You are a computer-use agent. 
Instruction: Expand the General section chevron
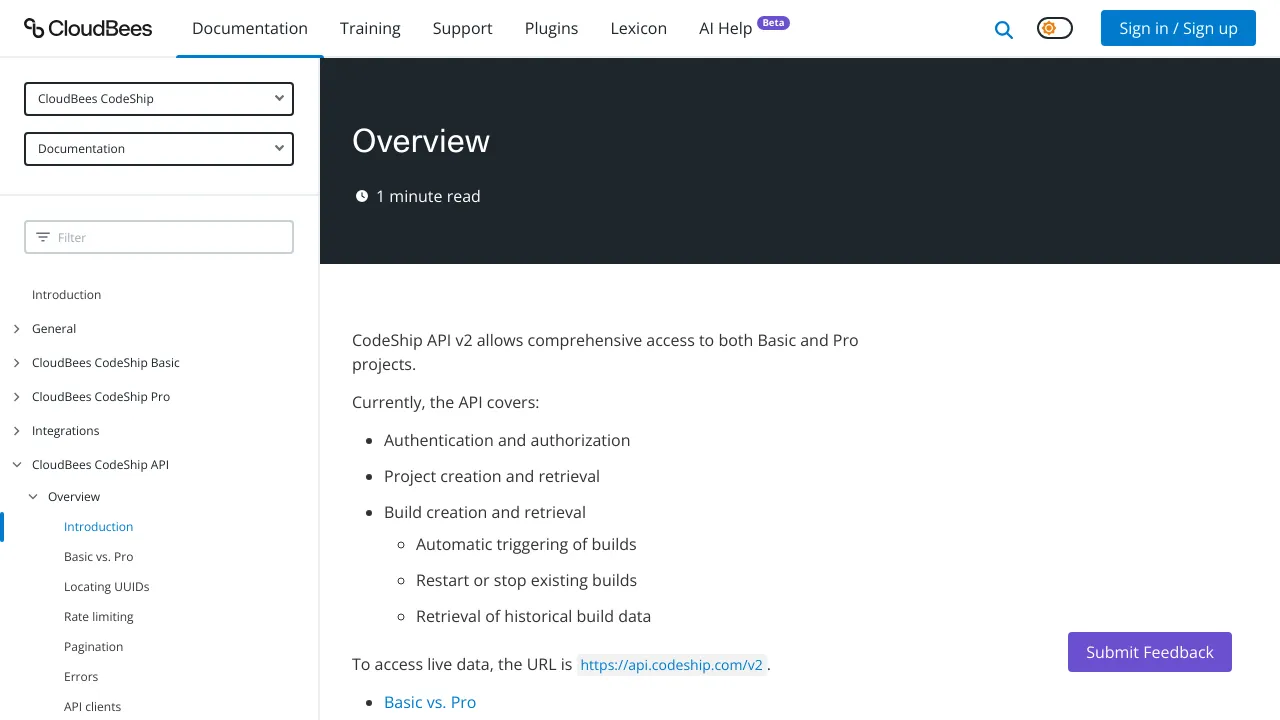[16, 329]
